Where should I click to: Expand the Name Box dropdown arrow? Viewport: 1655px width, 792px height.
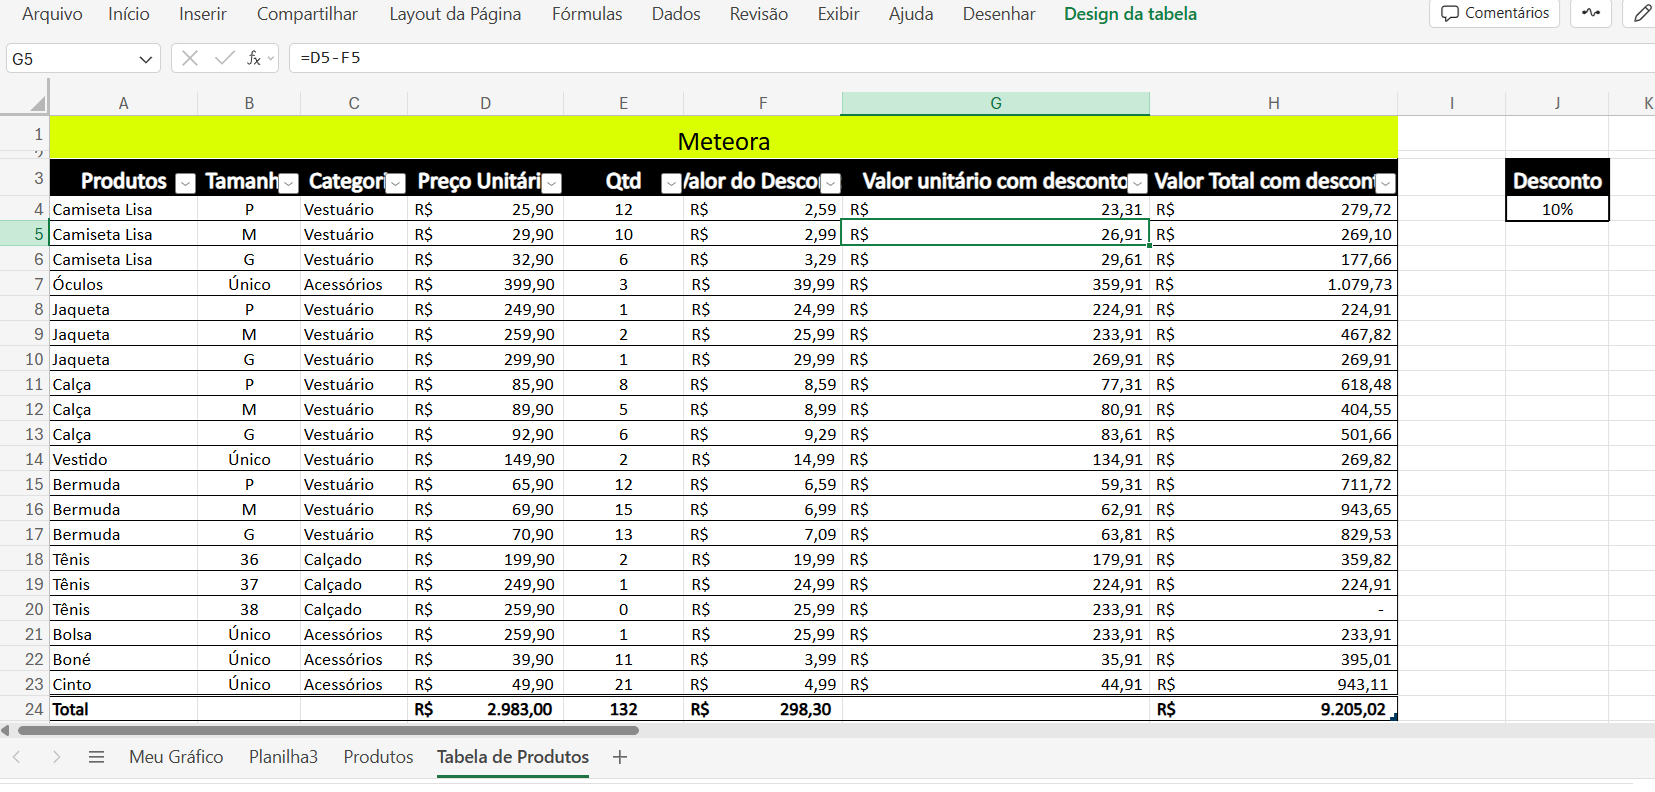pyautogui.click(x=146, y=59)
